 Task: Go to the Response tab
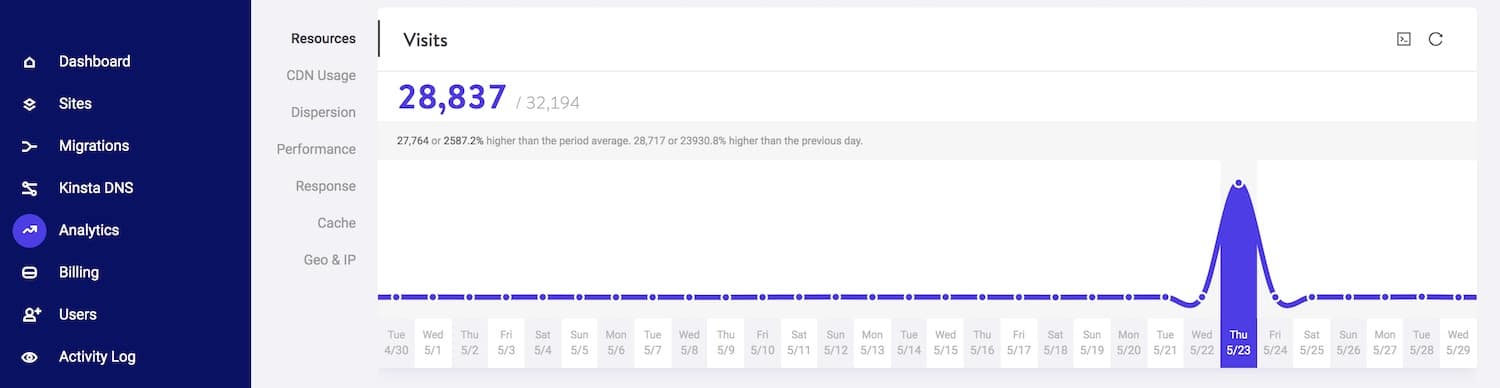pyautogui.click(x=325, y=186)
